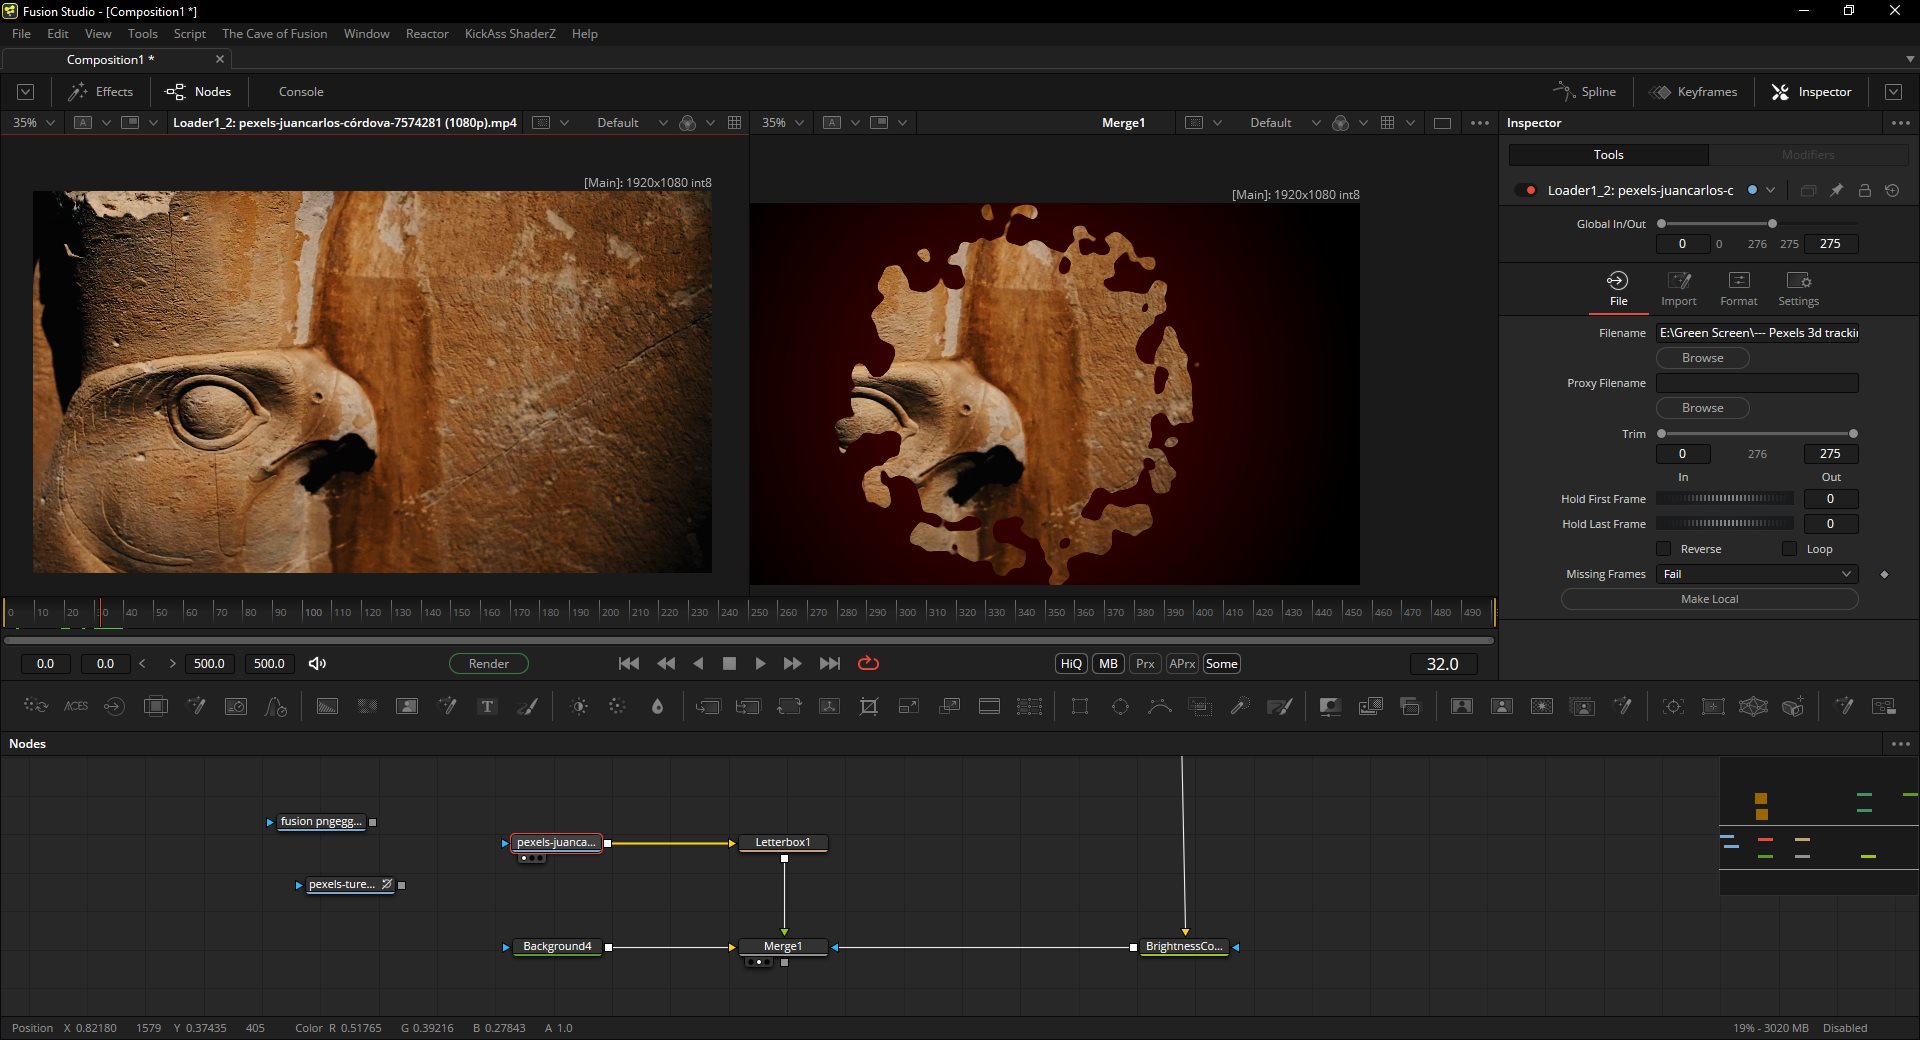Click Browse under Proxy Filename
Viewport: 1920px width, 1040px height.
tap(1702, 408)
